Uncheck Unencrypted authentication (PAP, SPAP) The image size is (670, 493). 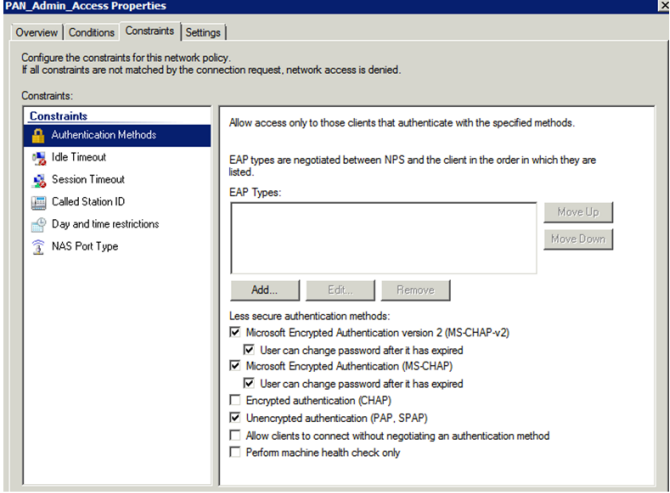pos(236,418)
